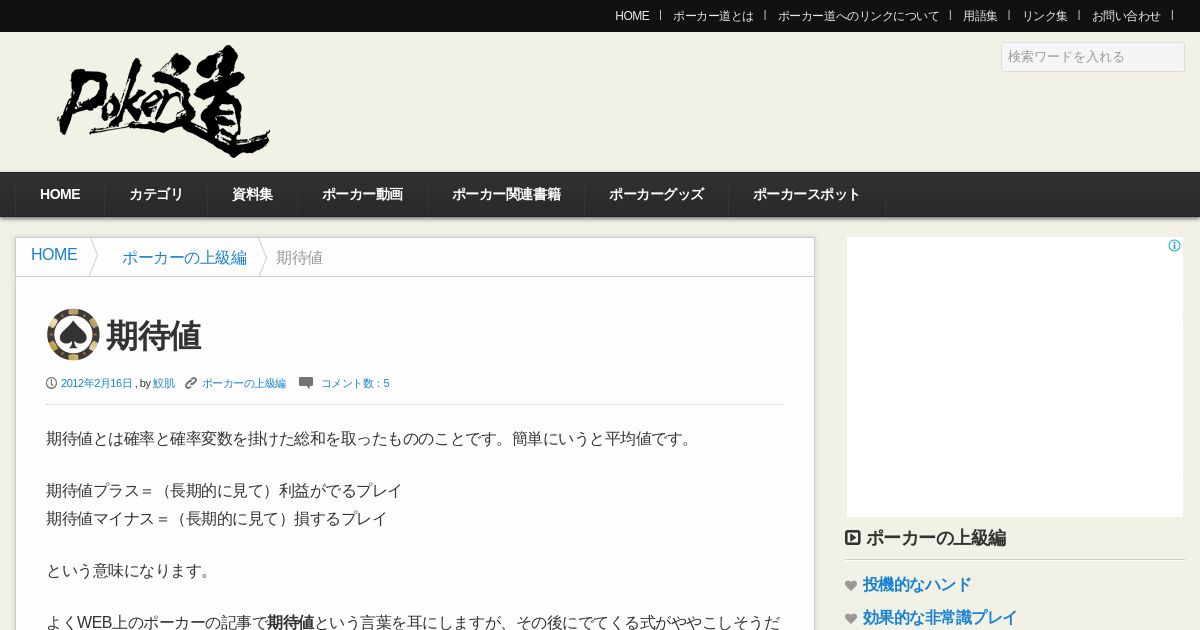Open sidebar link 効果的な非常識プレイ
This screenshot has height=630, width=1200.
[x=940, y=618]
